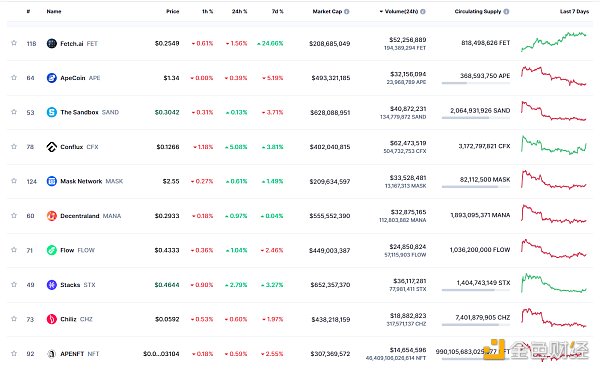Screen dimensions: 600x371
Task: Click the Stacks STX logo icon
Action: [52, 285]
